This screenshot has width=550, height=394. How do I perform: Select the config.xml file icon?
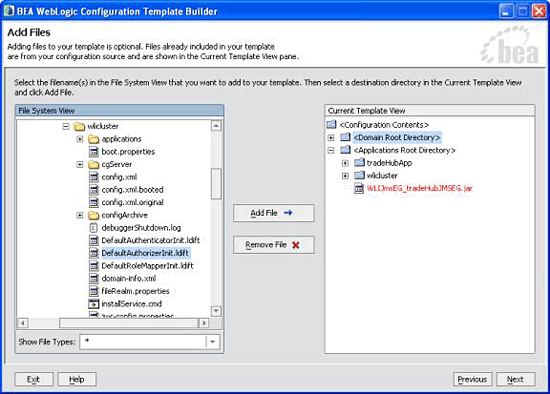pyautogui.click(x=93, y=177)
